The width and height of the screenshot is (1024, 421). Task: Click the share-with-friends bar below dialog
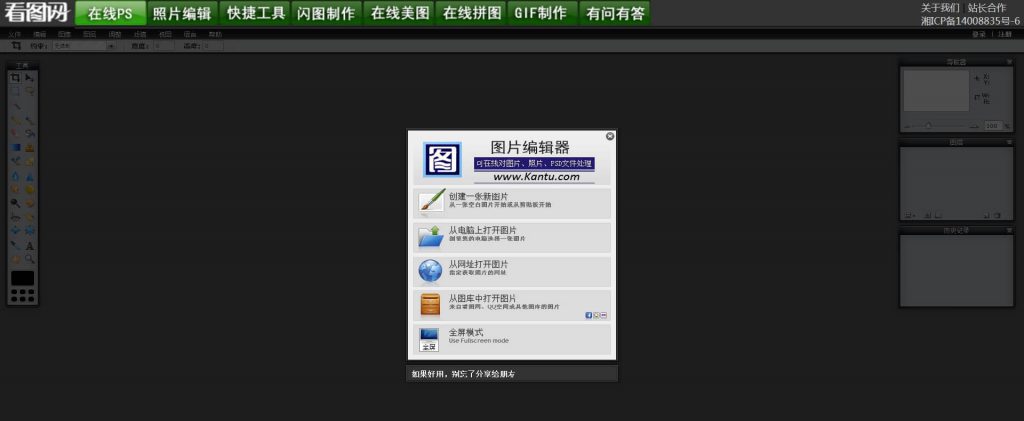pos(512,374)
